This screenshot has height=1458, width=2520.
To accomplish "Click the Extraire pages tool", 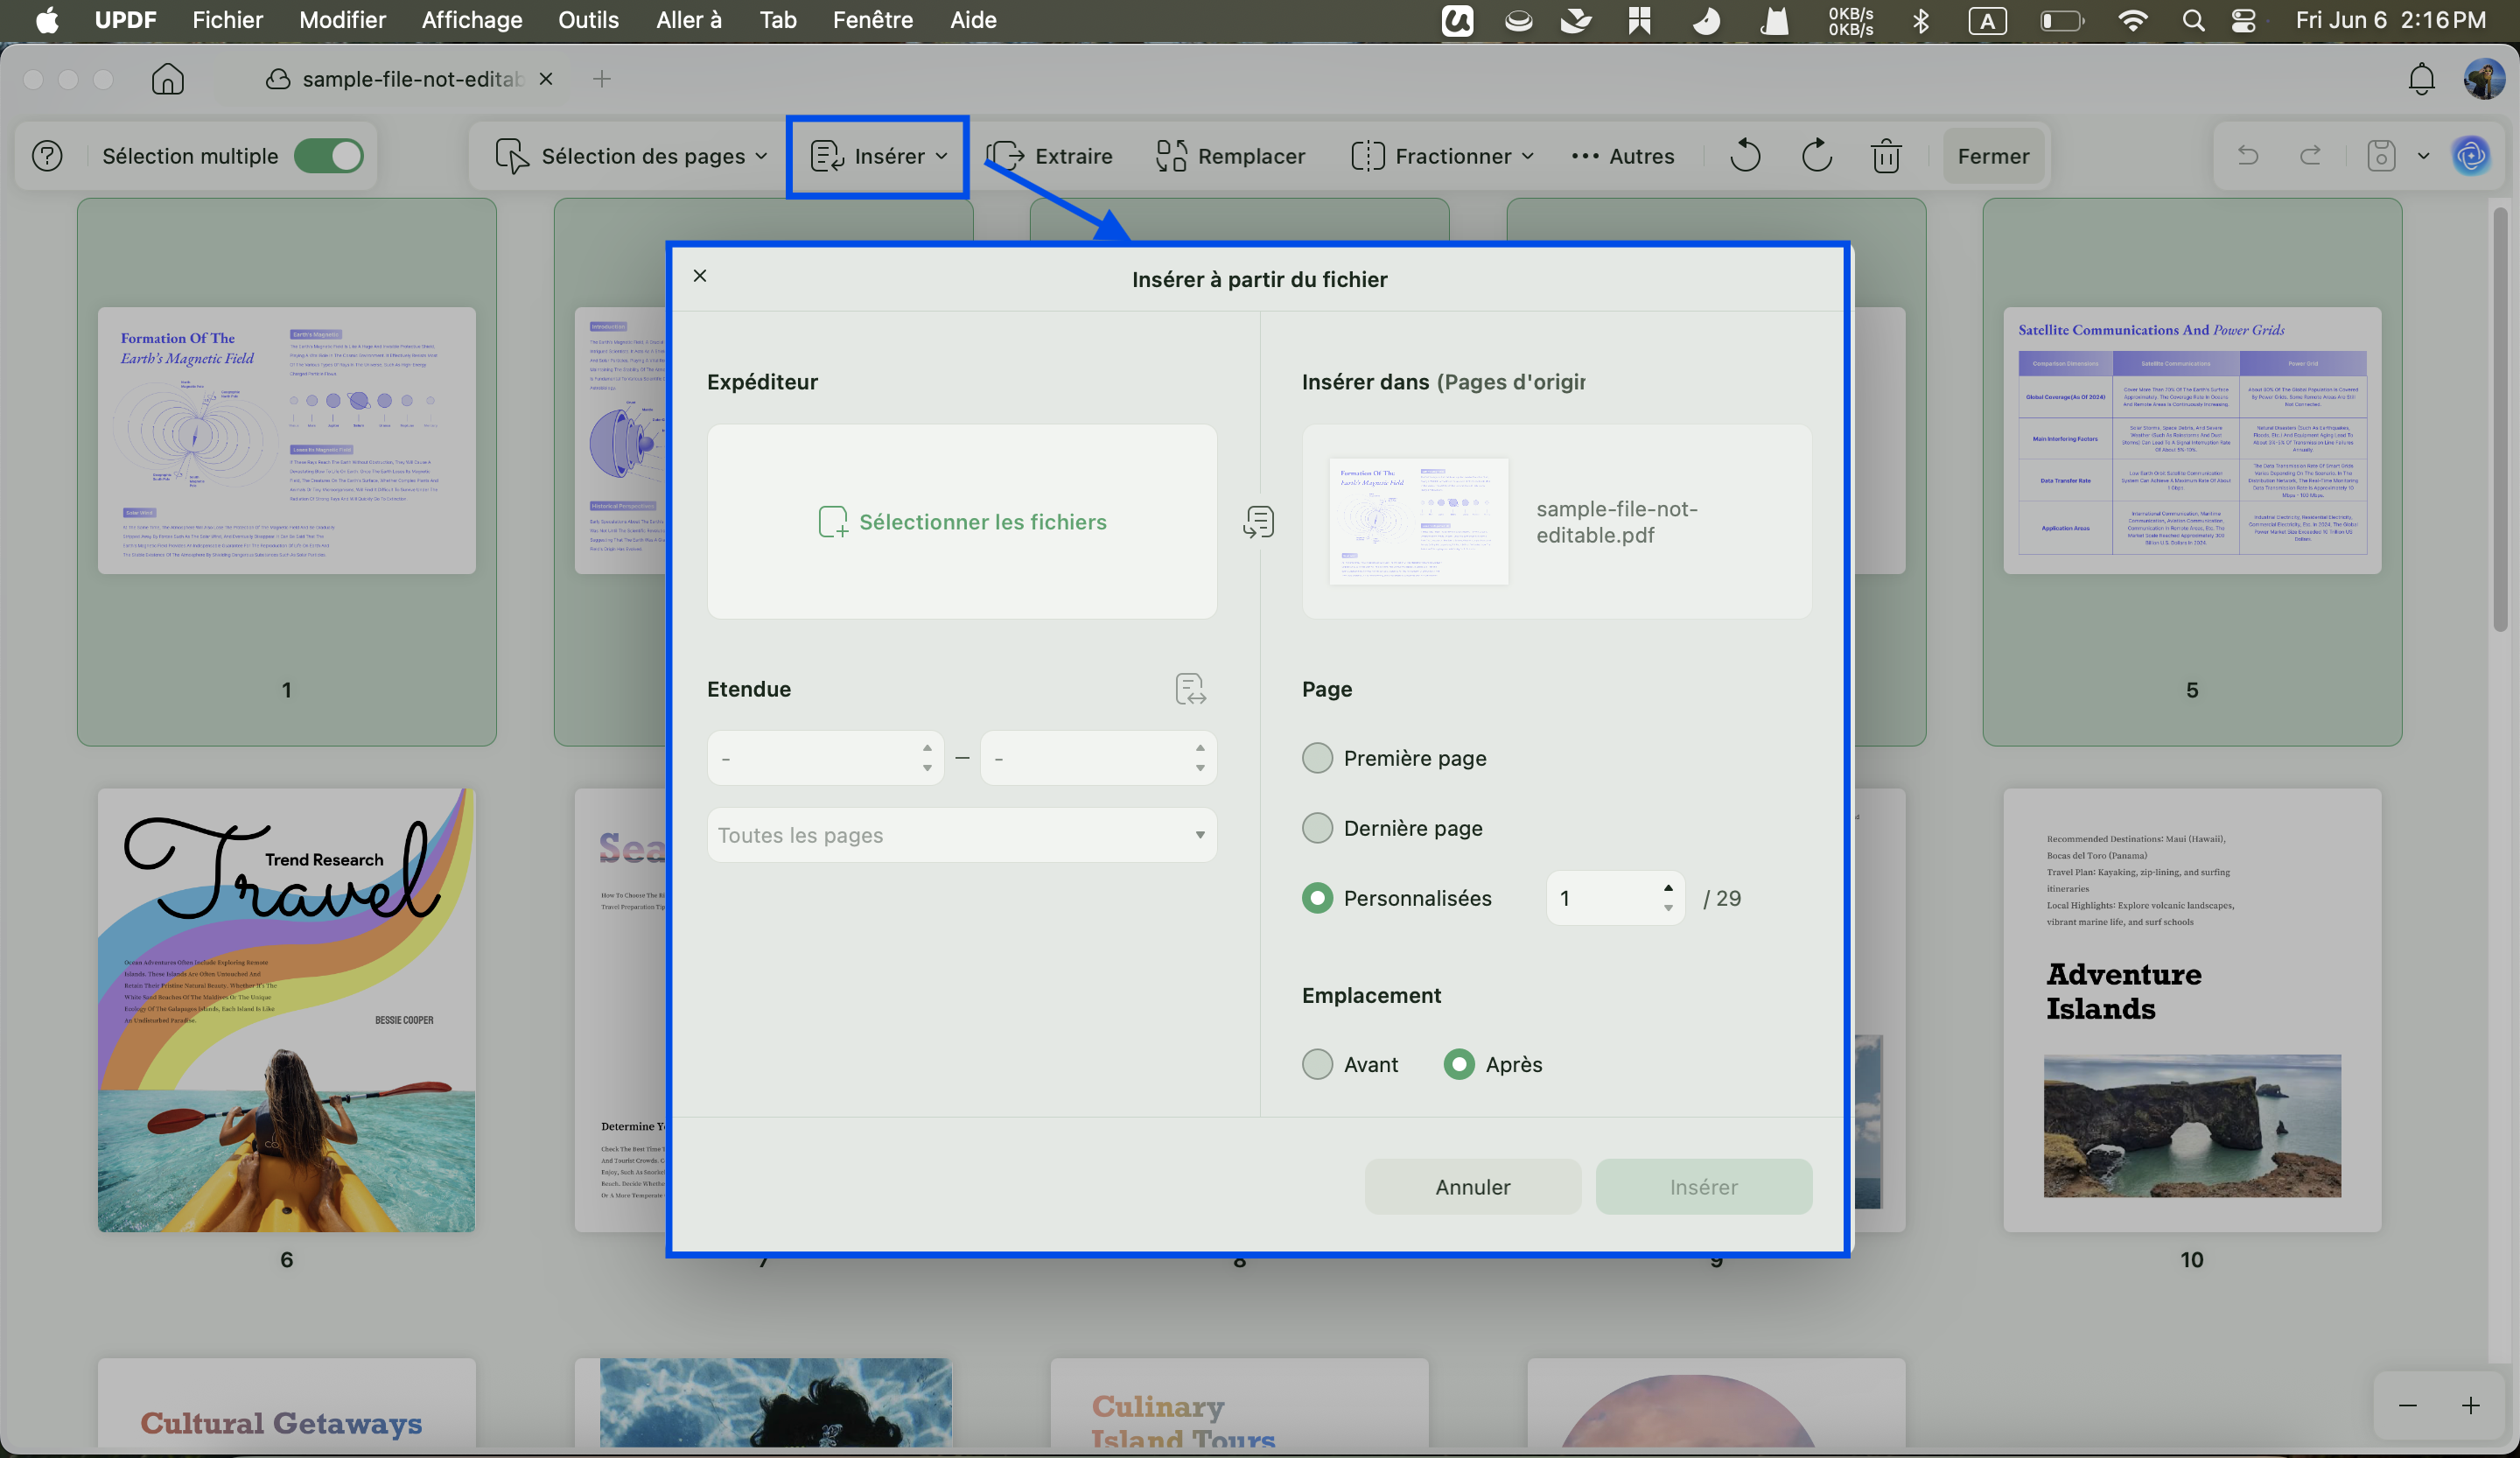I will pos(1049,156).
